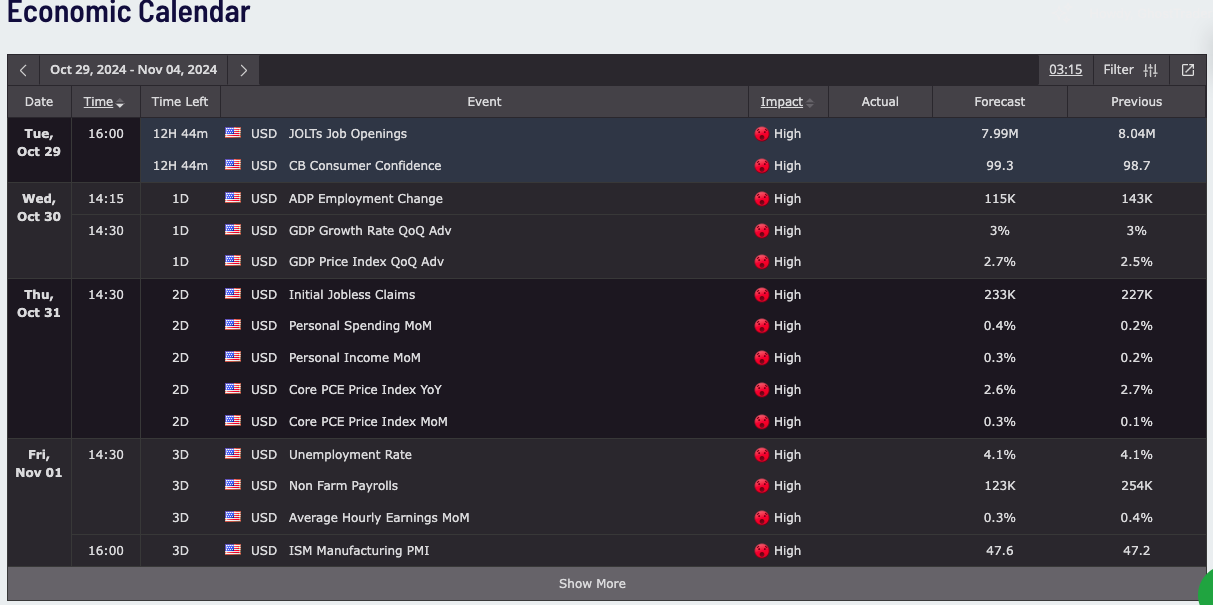Screen dimensions: 1213x605
Task: Open the calendar in a new window icon
Action: 1187,70
